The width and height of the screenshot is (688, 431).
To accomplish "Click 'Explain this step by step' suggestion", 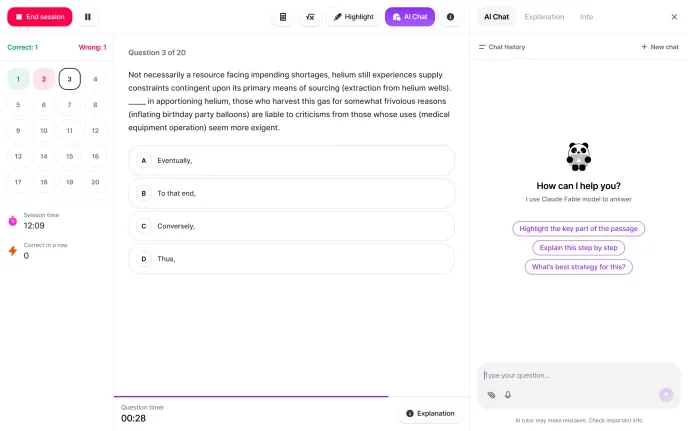I will pyautogui.click(x=578, y=248).
